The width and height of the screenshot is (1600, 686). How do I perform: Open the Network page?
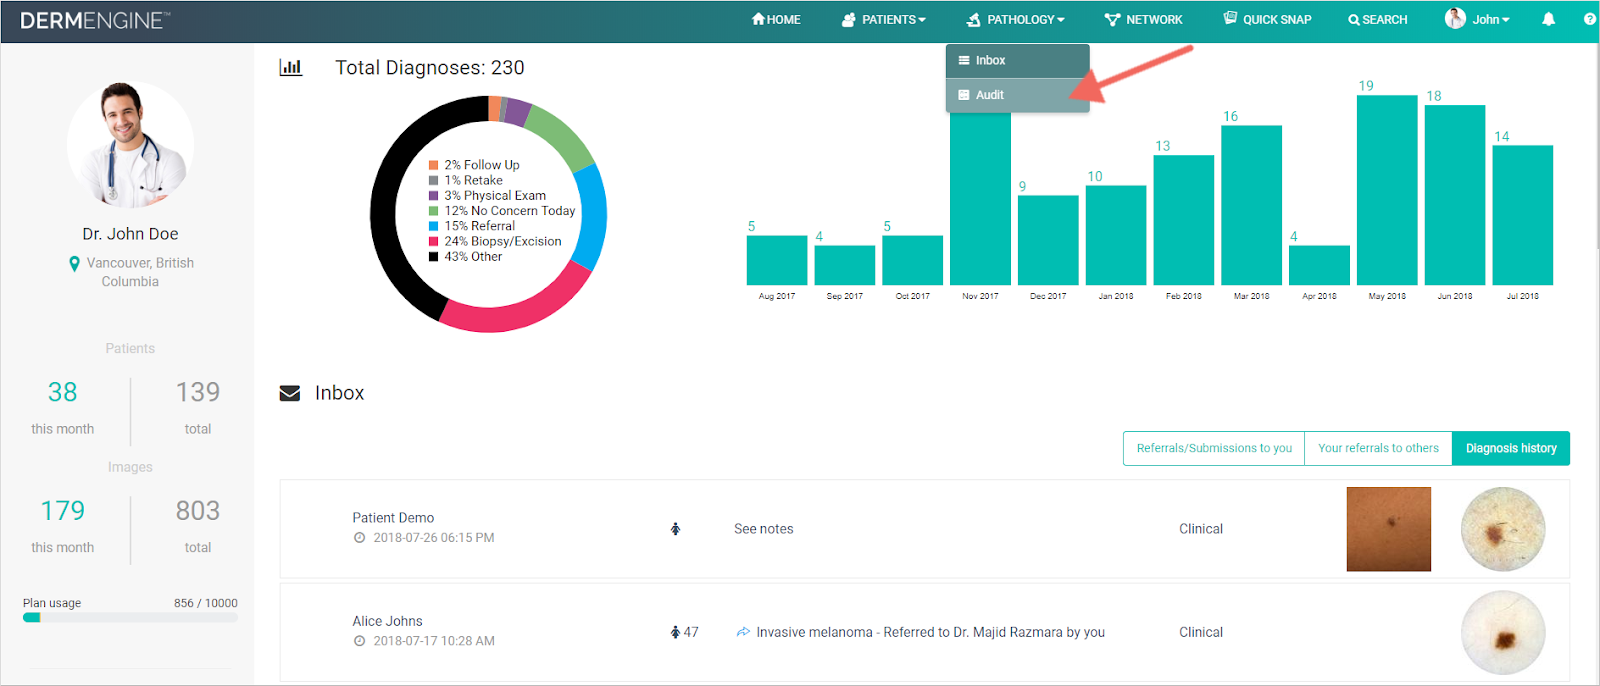coord(1143,19)
